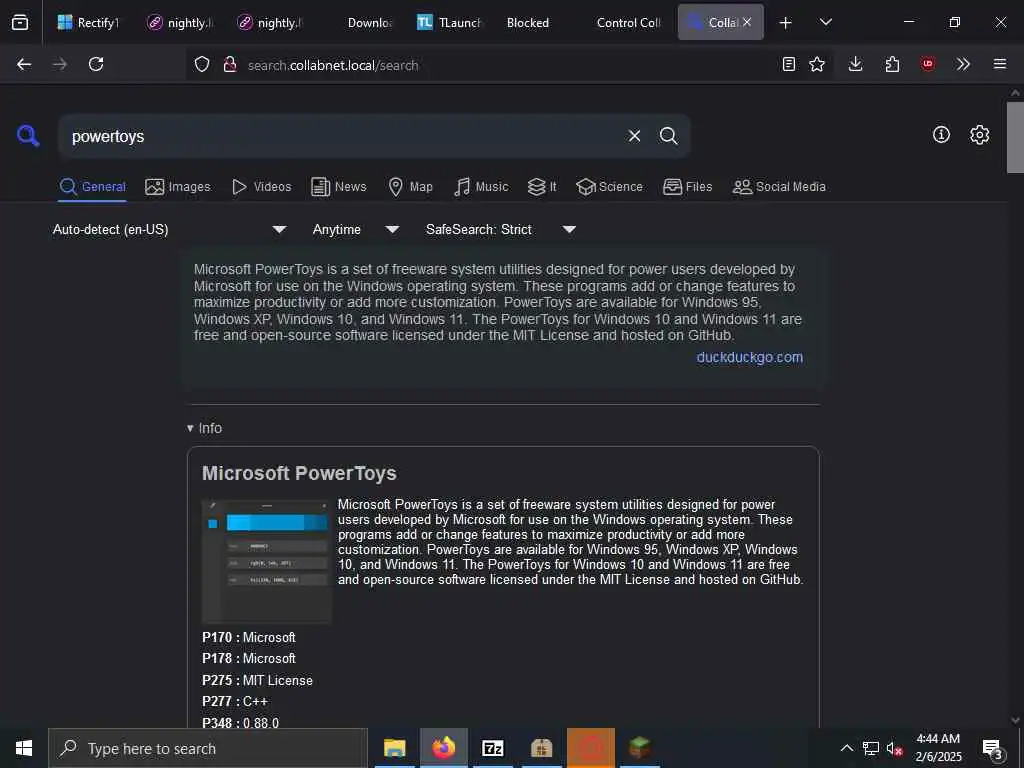The height and width of the screenshot is (768, 1024).
Task: Open the About info circle icon
Action: click(x=941, y=135)
